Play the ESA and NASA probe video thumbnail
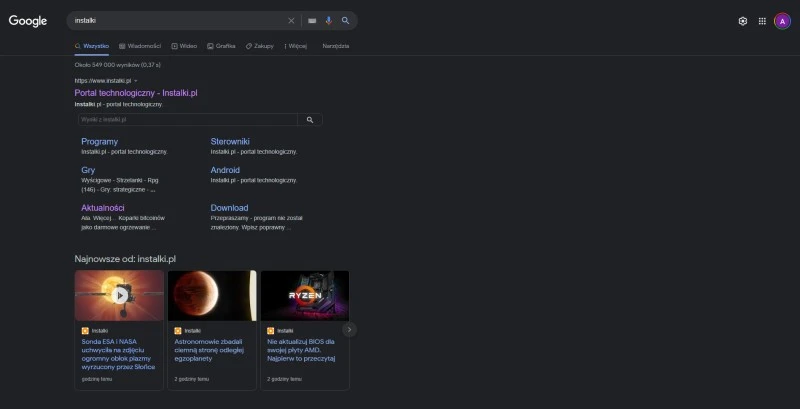This screenshot has width=800, height=409. (x=119, y=295)
